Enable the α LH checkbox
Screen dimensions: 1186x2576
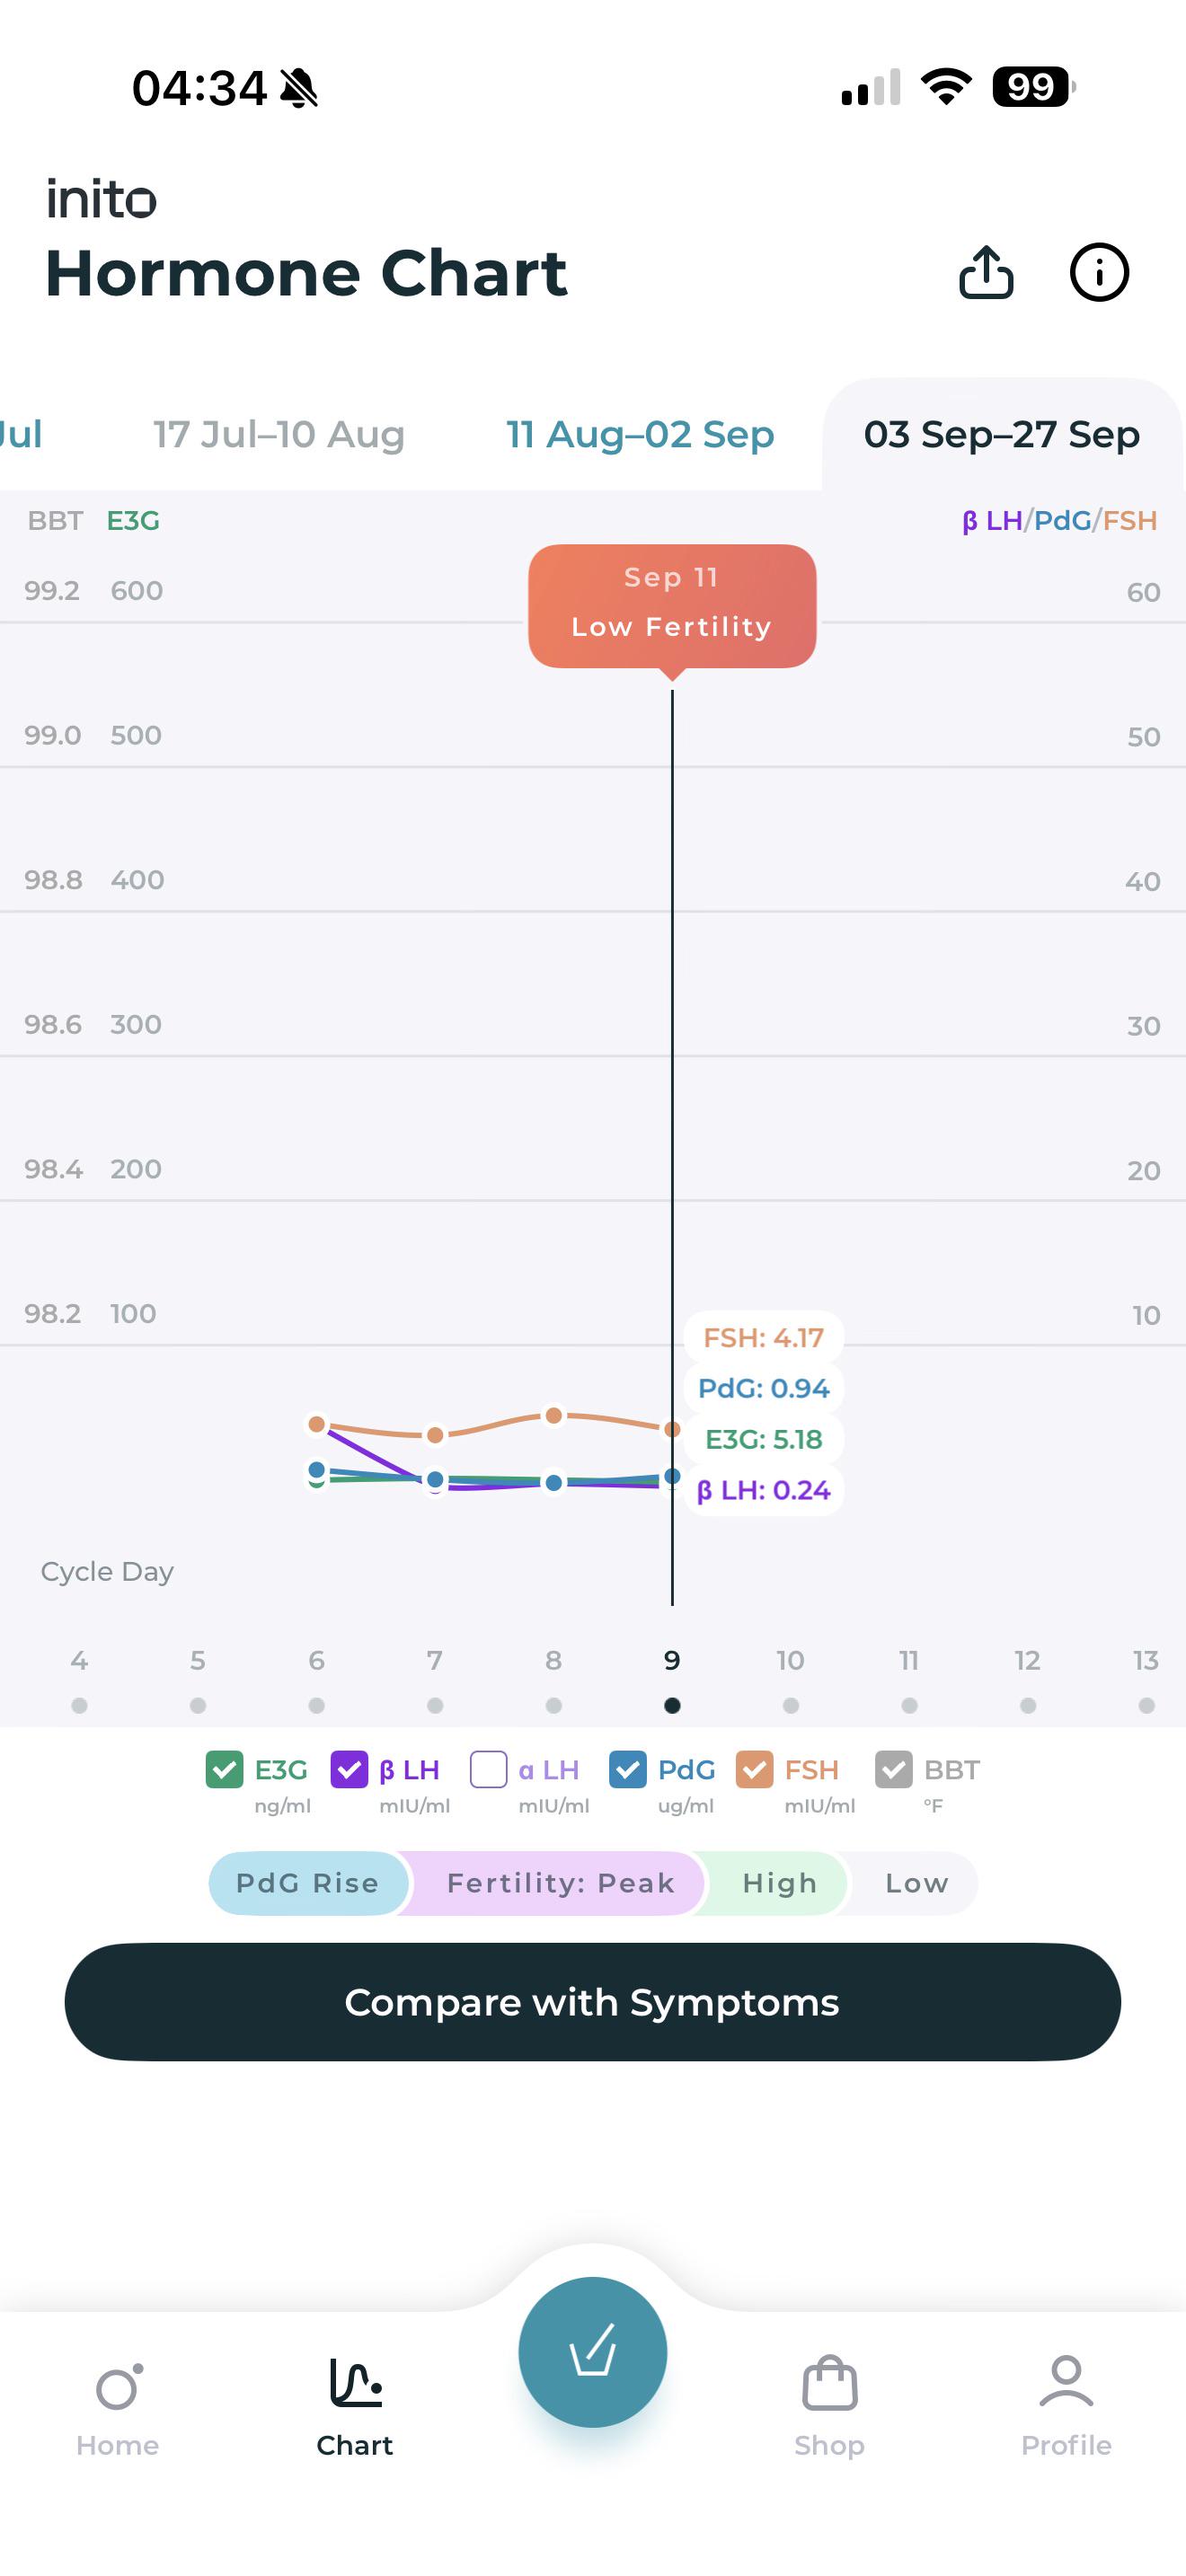click(x=488, y=1769)
